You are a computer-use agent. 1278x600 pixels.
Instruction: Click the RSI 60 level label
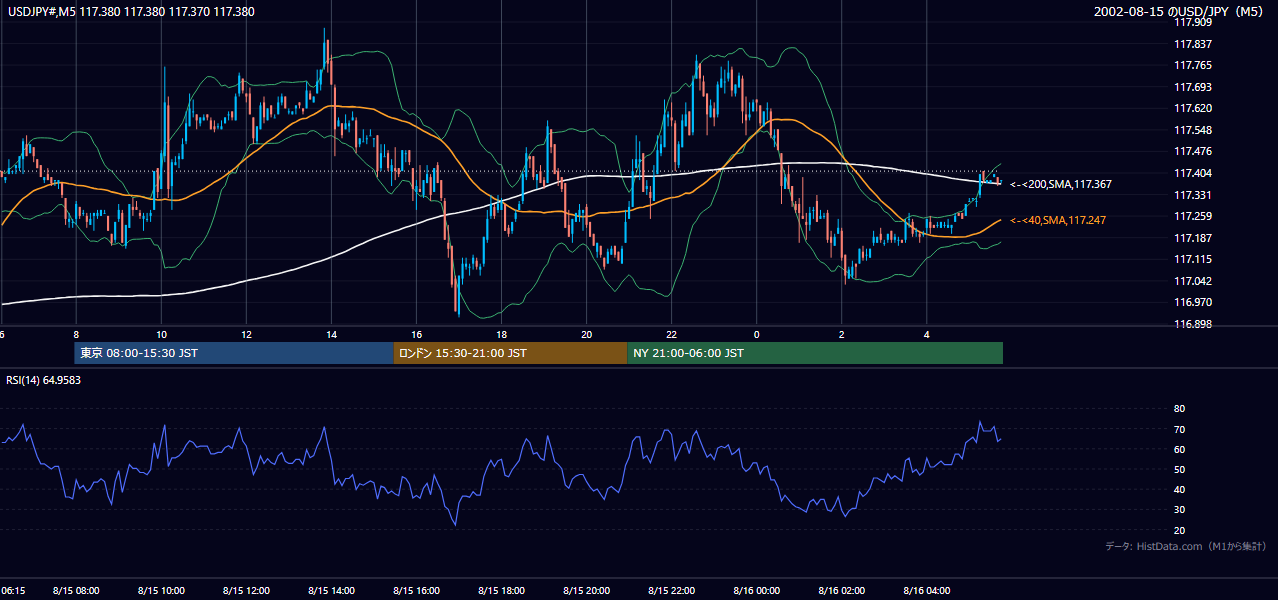1179,449
